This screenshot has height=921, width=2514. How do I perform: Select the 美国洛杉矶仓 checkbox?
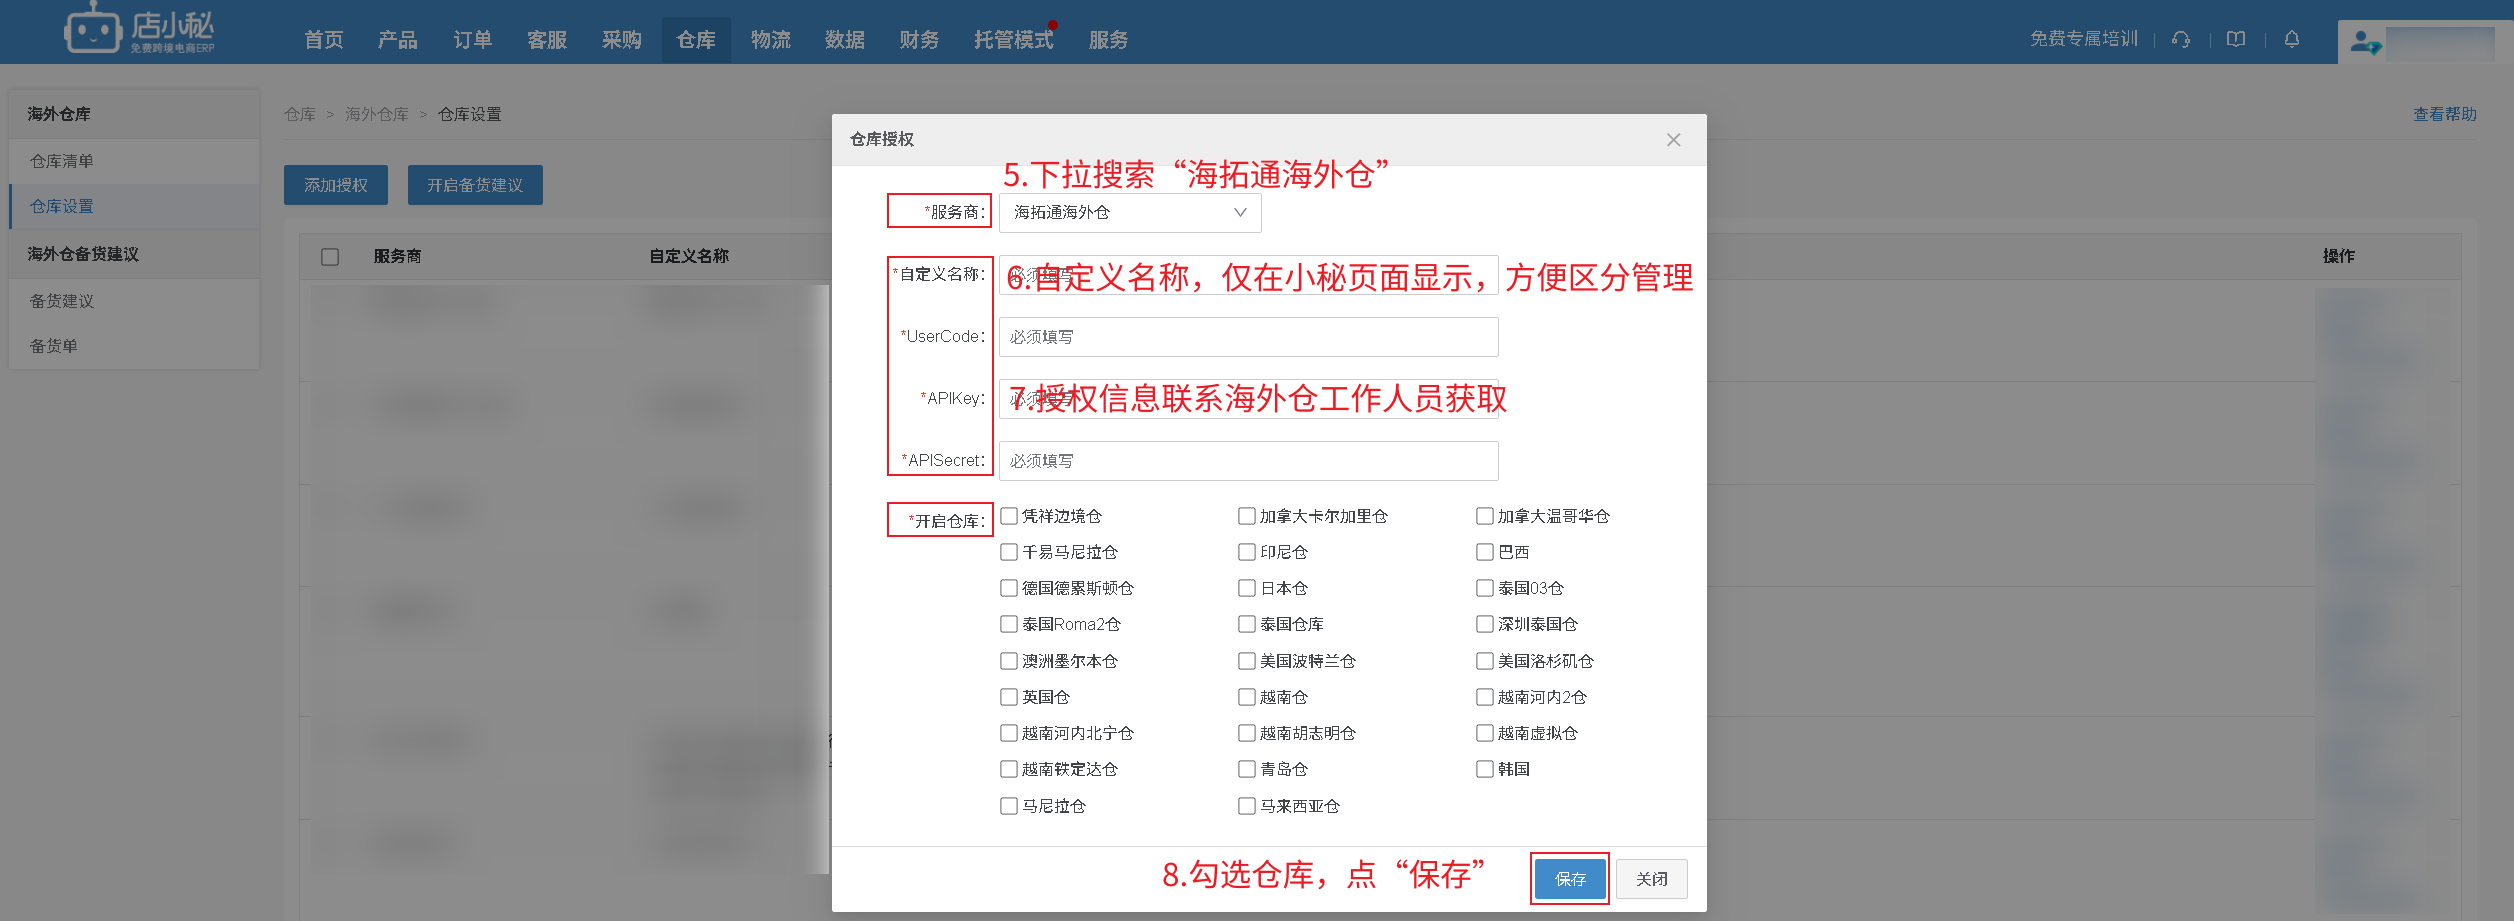tap(1485, 661)
